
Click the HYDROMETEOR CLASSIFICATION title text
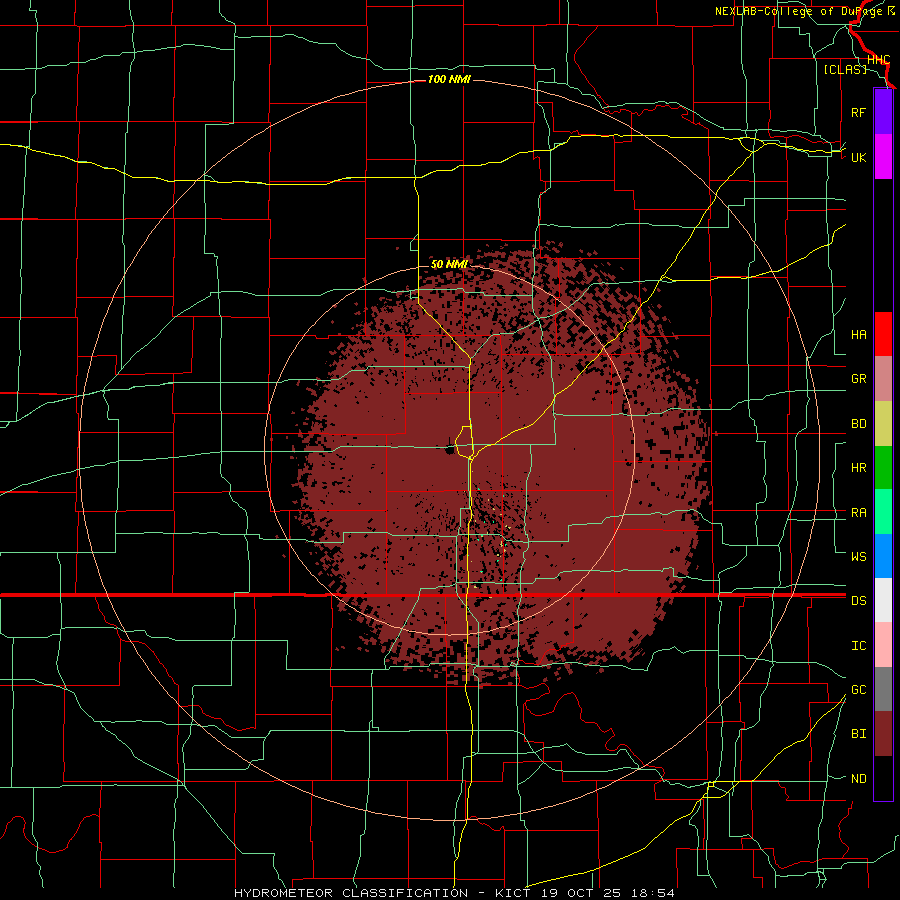[351, 893]
